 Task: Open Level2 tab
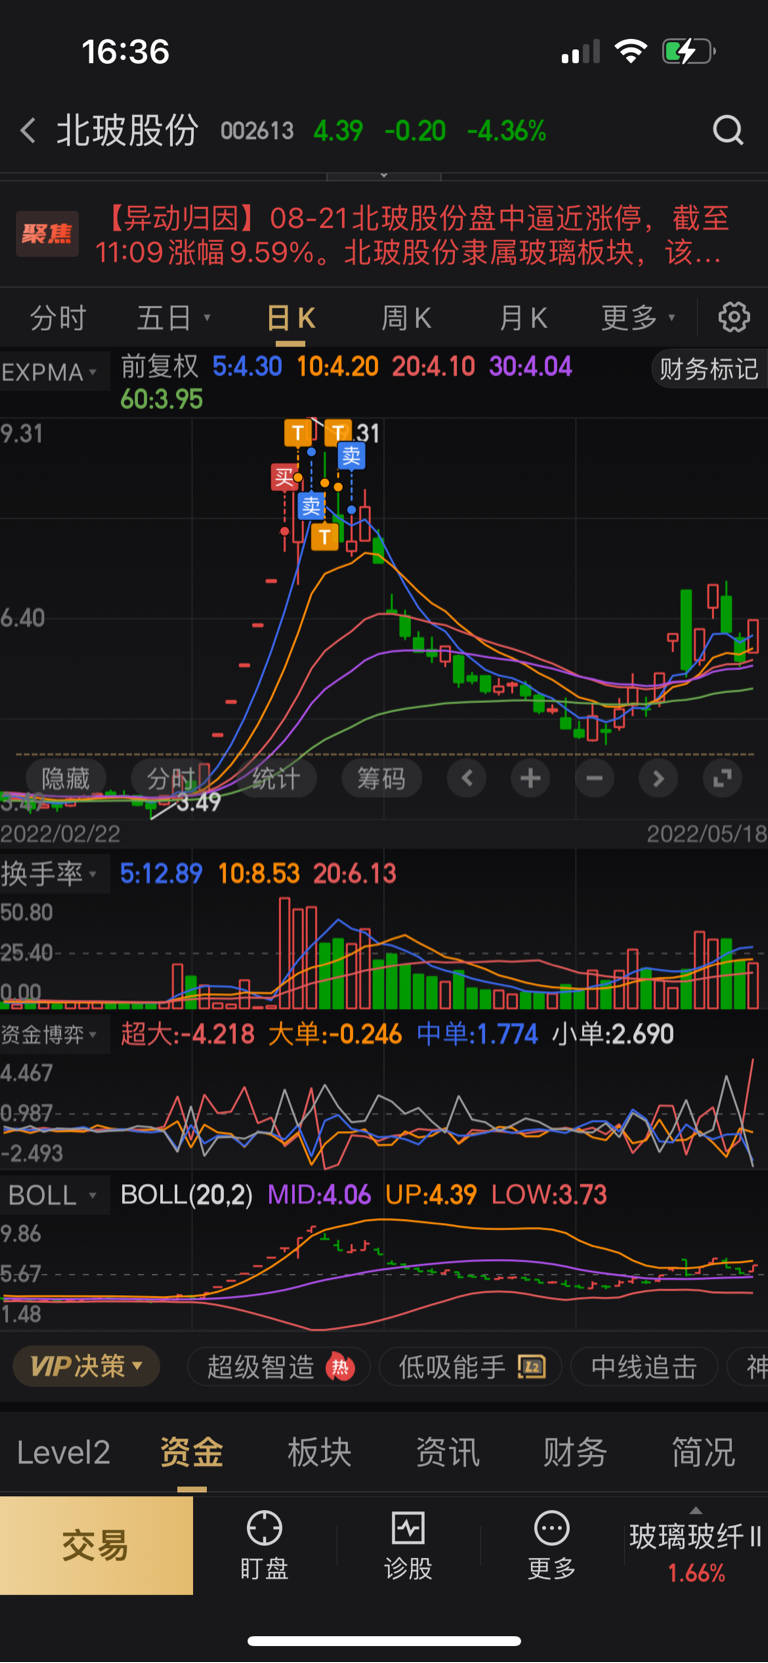coord(63,1452)
